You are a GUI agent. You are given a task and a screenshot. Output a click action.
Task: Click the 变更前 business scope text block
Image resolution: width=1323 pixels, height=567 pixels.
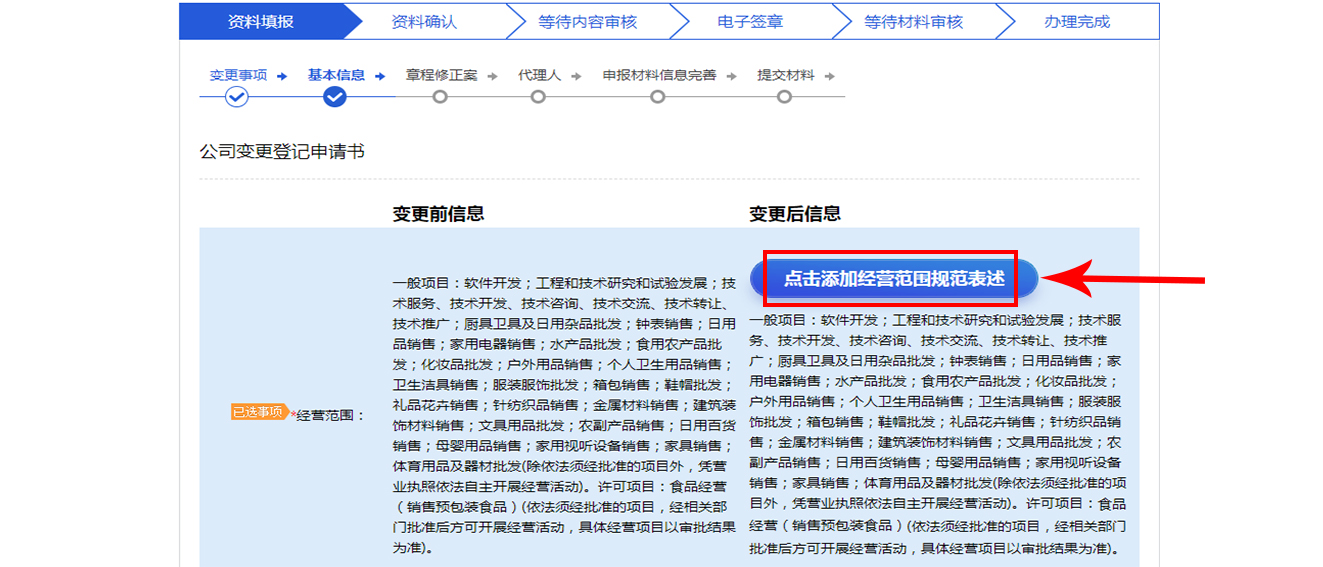pos(564,416)
